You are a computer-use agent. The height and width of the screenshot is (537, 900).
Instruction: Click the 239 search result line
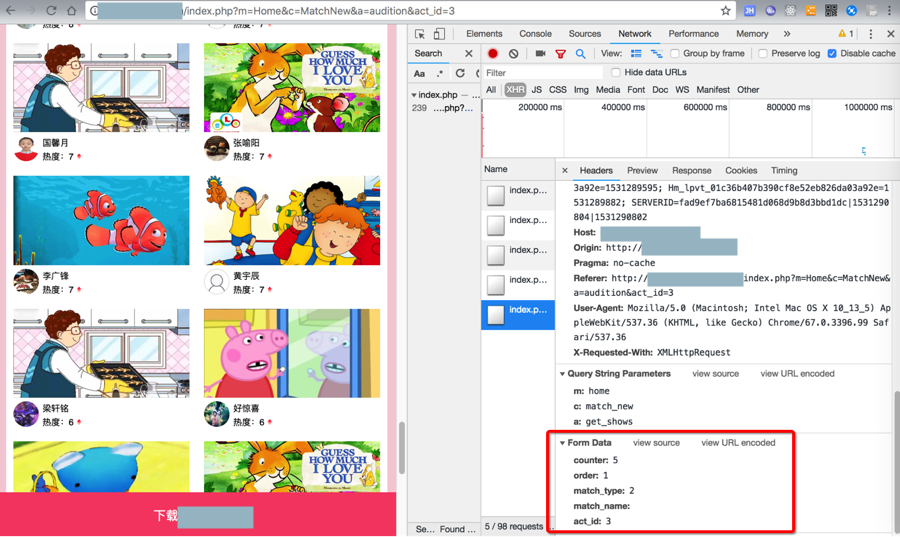coord(443,108)
